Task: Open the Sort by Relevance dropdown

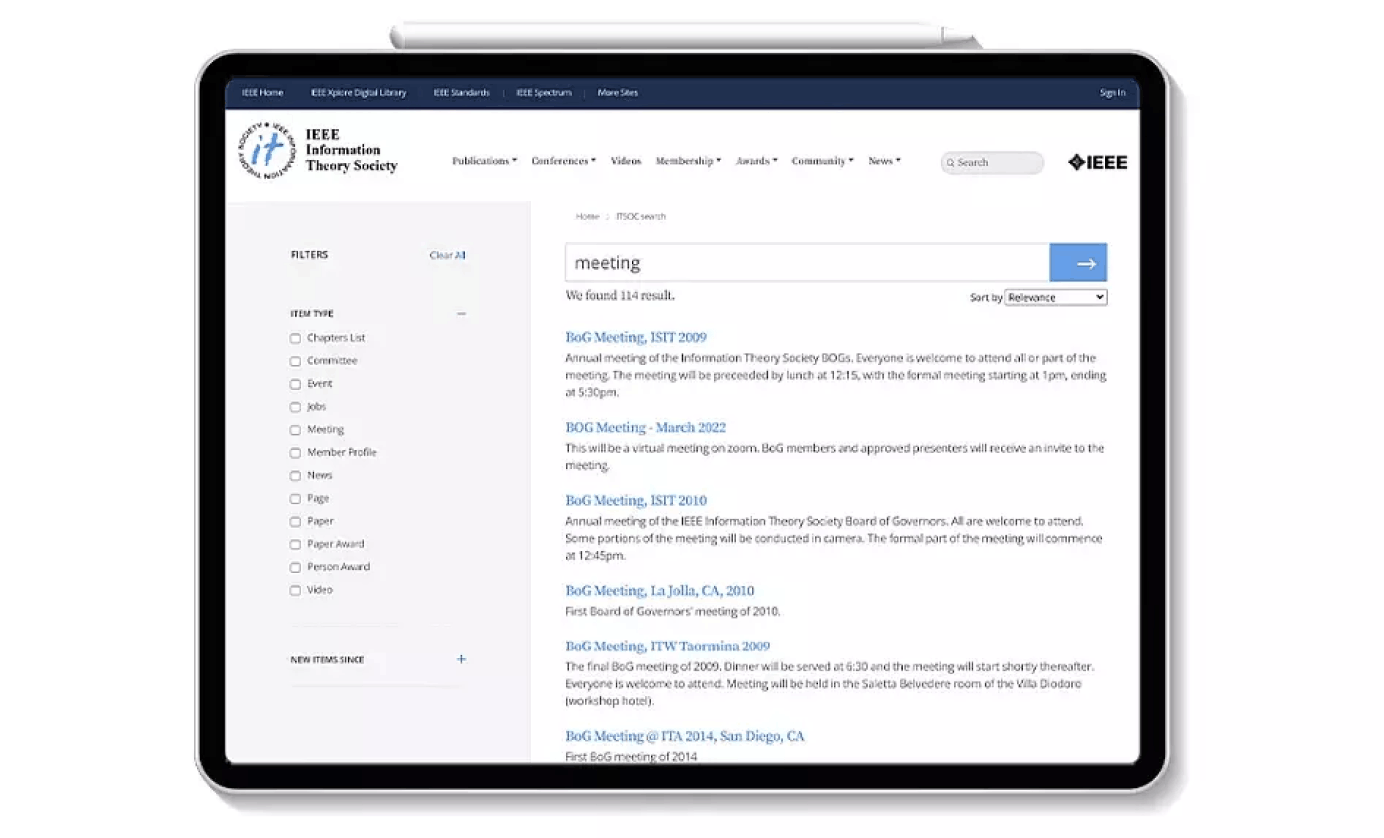Action: pyautogui.click(x=1056, y=297)
